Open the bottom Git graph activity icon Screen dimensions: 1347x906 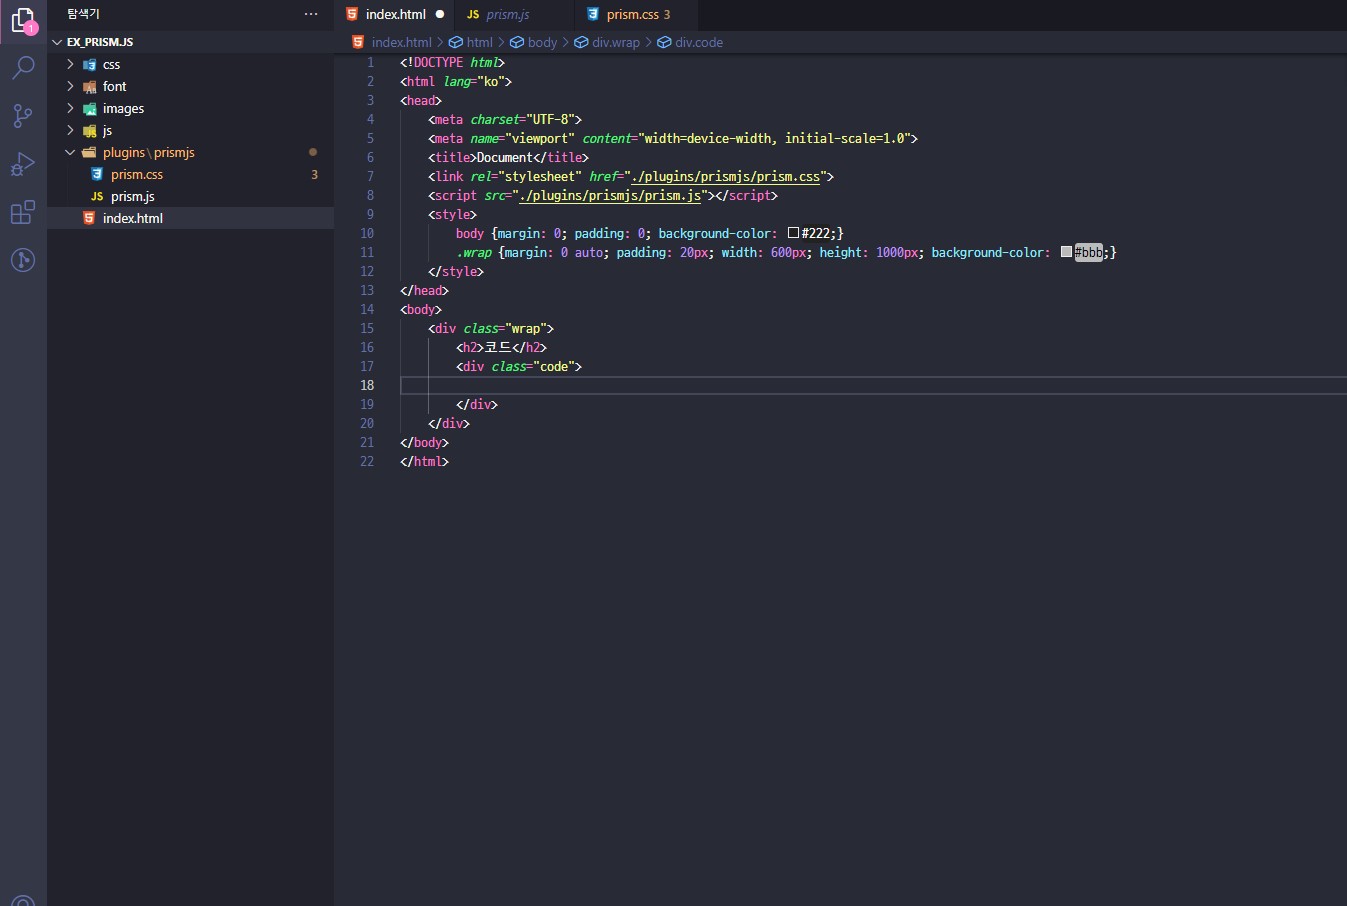pyautogui.click(x=22, y=260)
